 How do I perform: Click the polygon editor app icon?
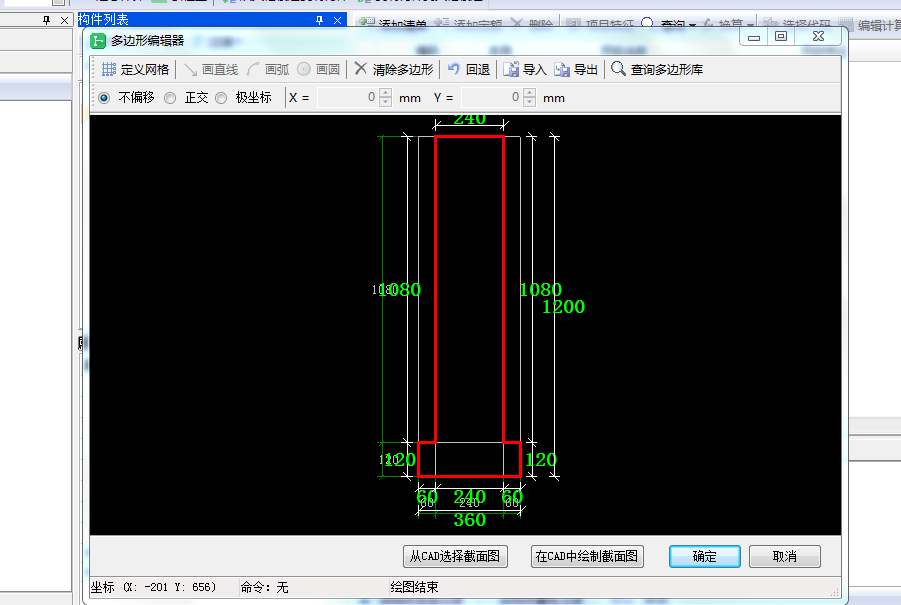click(x=98, y=41)
